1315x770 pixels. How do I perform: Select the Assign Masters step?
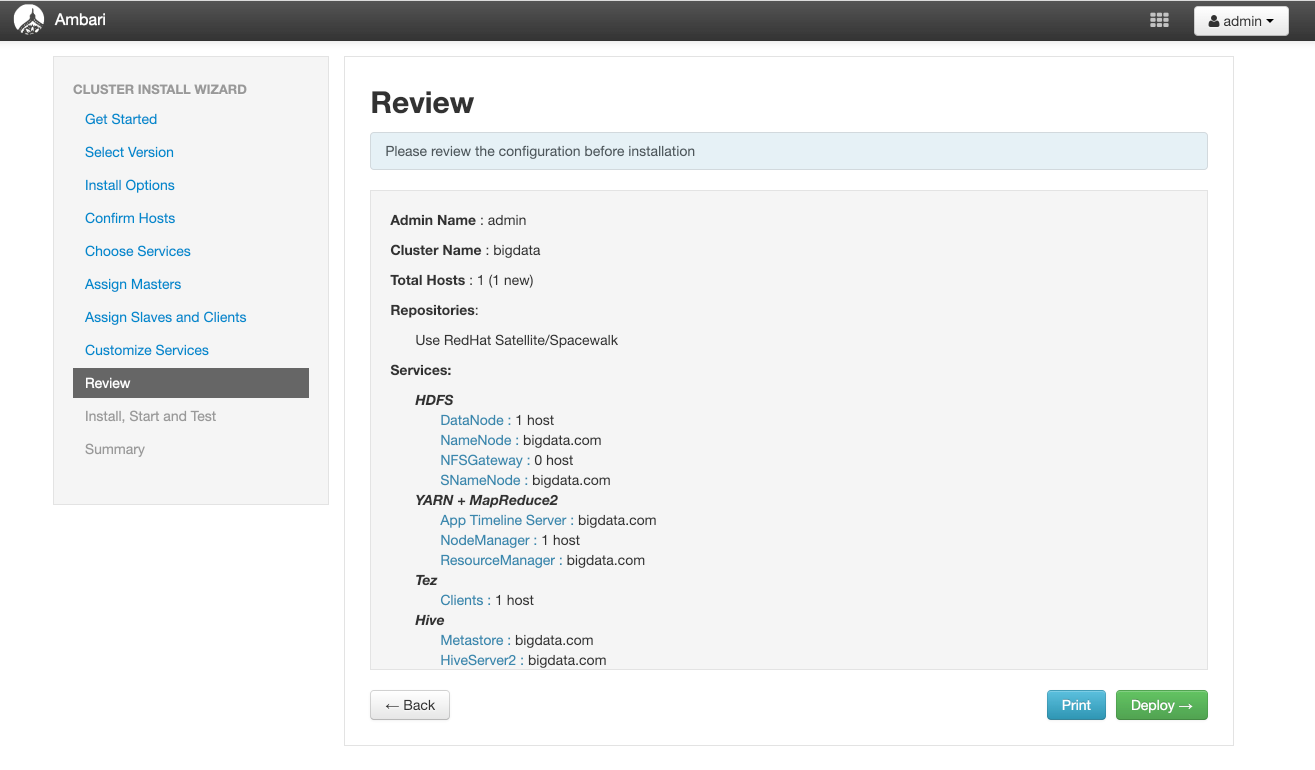pos(132,284)
